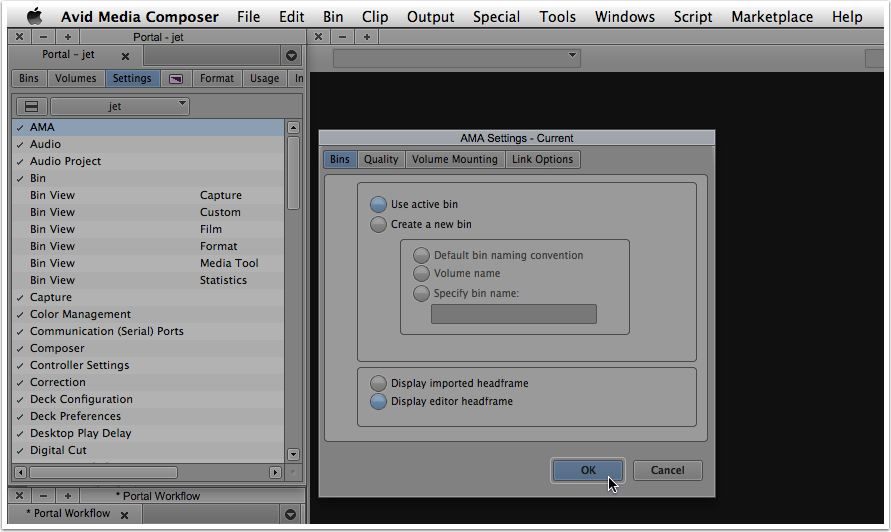Open the Special menu
The width and height of the screenshot is (891, 532).
496,17
